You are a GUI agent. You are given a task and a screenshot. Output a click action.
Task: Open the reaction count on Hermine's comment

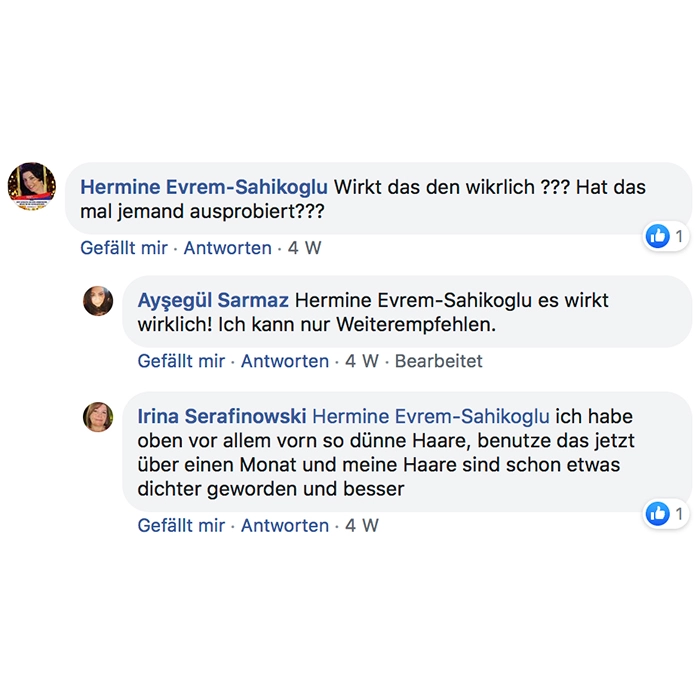tap(679, 236)
